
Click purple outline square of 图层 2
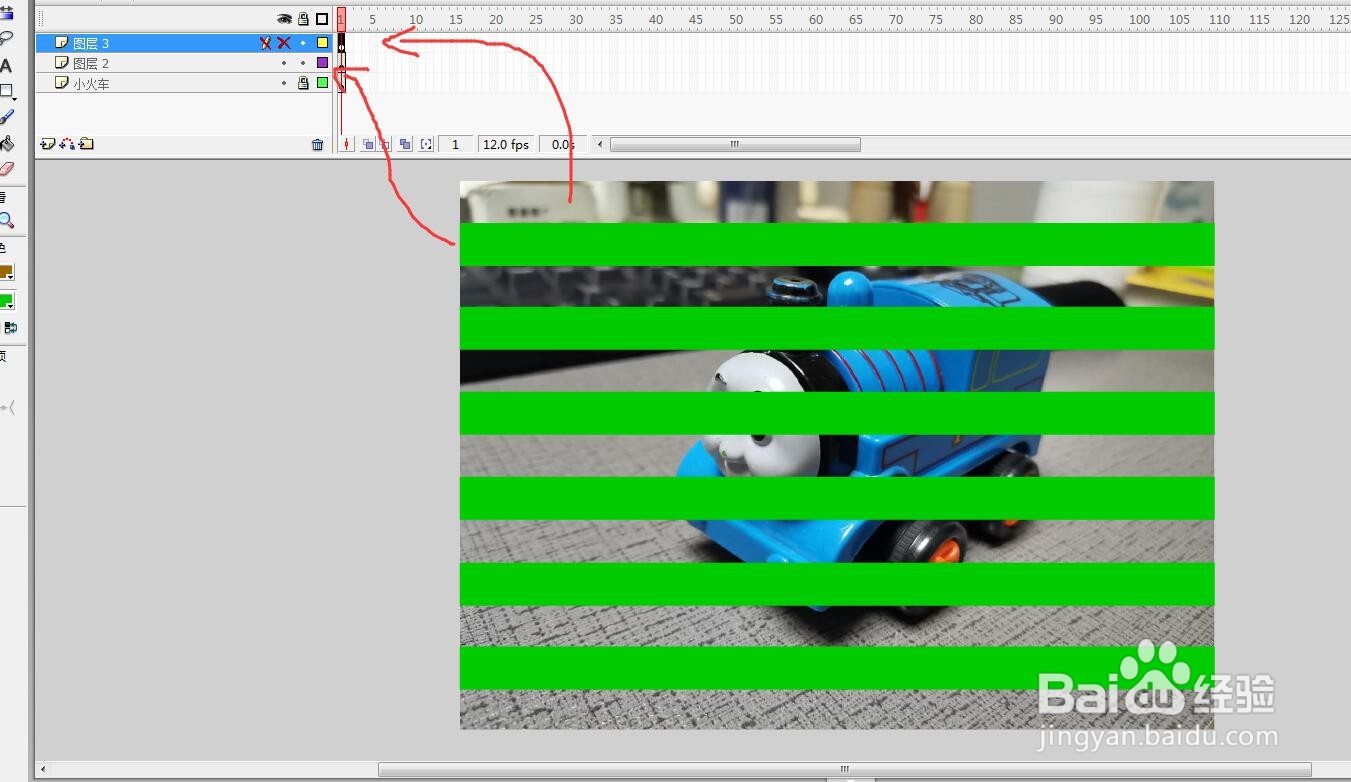(x=322, y=63)
